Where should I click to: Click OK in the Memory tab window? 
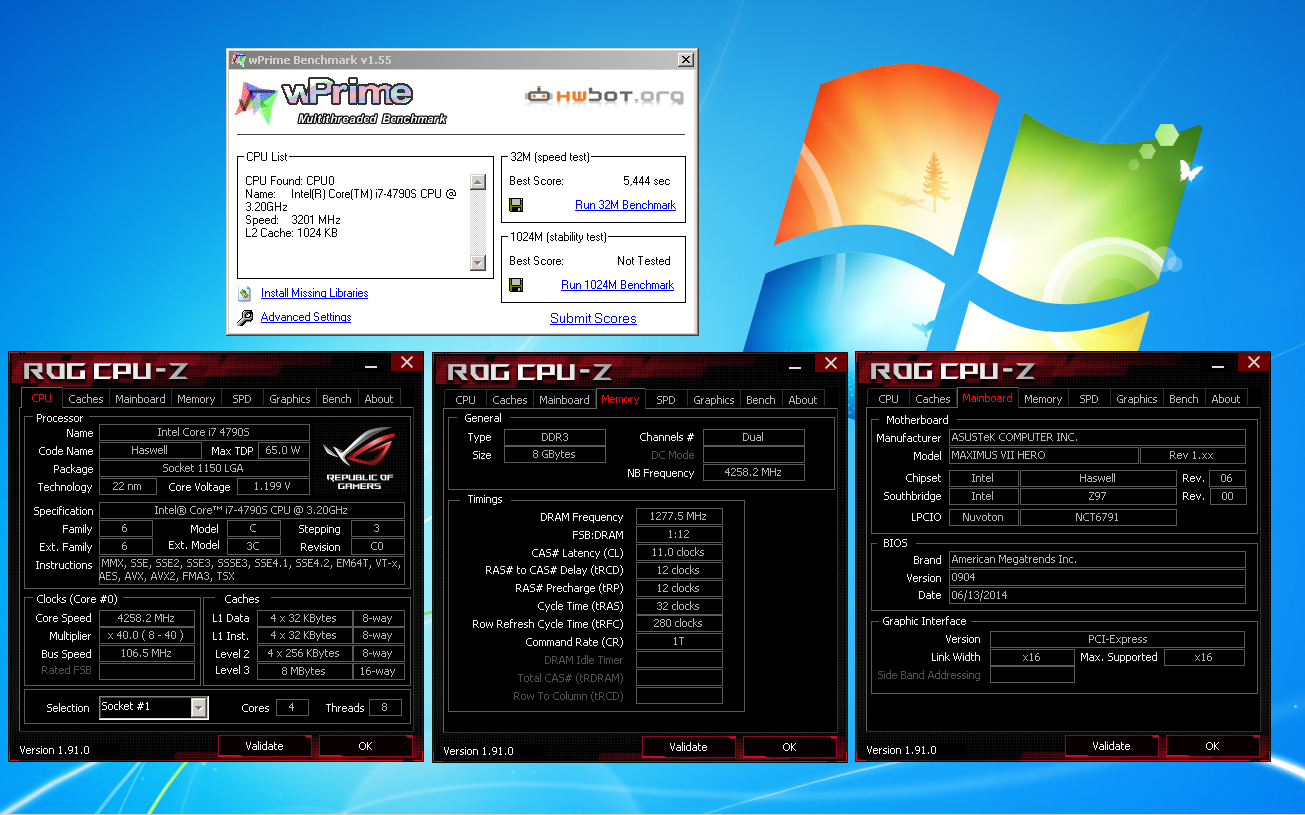[789, 747]
